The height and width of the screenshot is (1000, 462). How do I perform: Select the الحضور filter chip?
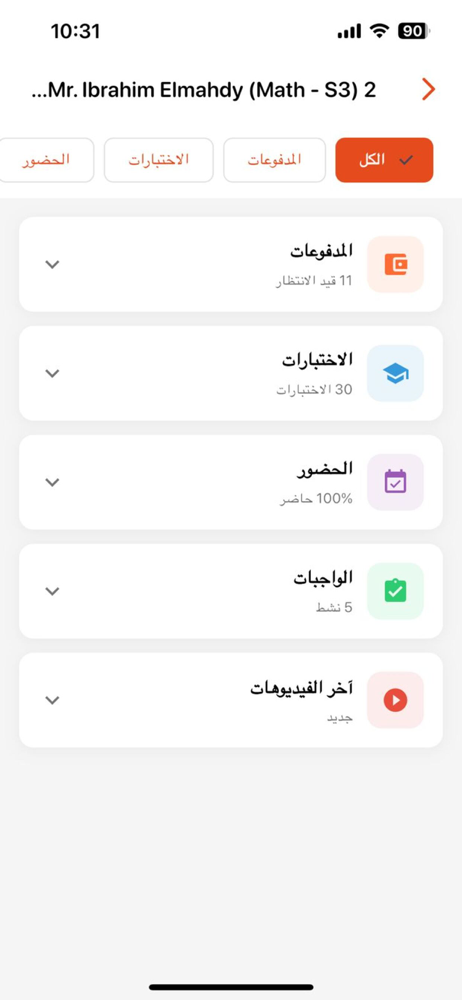45,160
